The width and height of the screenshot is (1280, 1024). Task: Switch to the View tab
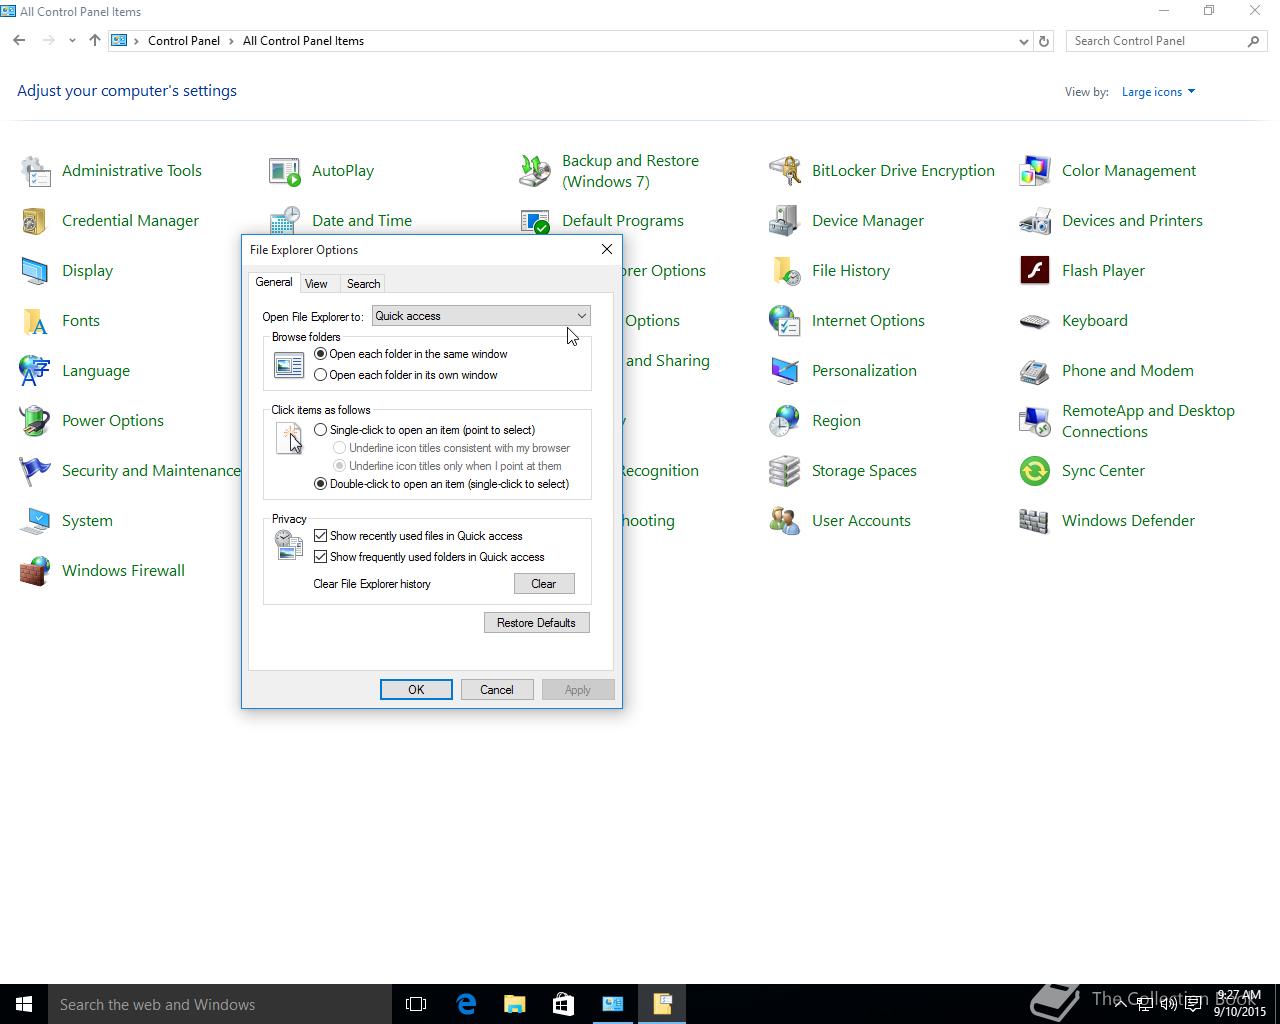coord(316,284)
